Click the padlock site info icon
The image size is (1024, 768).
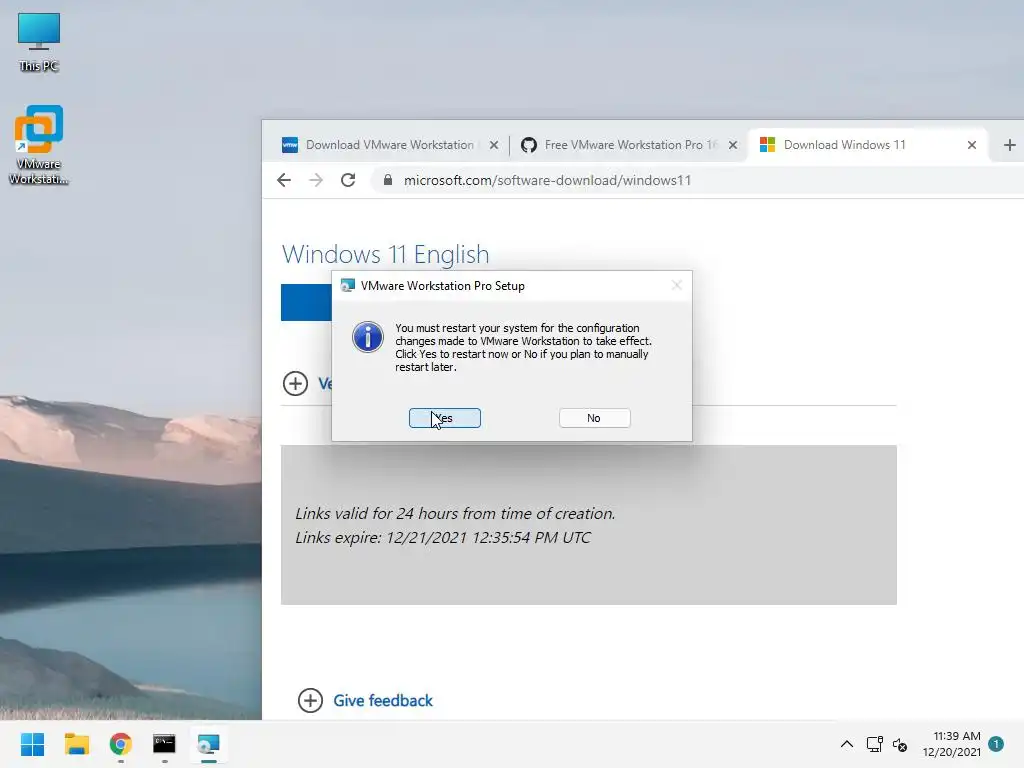[388, 180]
